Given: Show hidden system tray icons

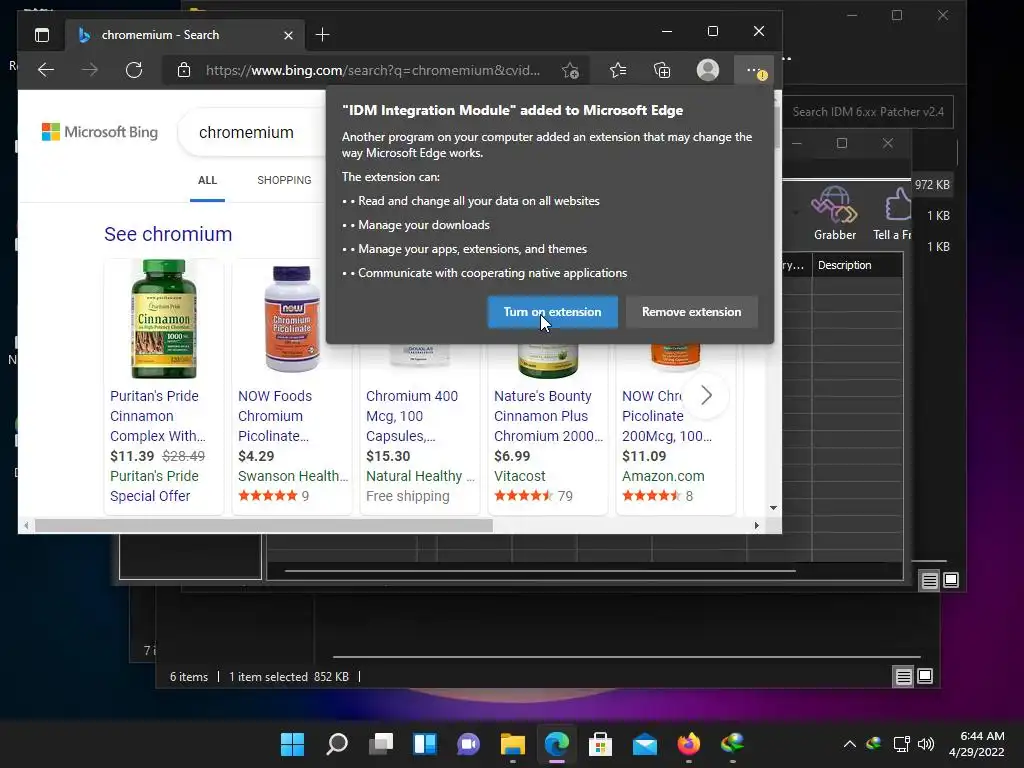Looking at the screenshot, I should [x=850, y=744].
